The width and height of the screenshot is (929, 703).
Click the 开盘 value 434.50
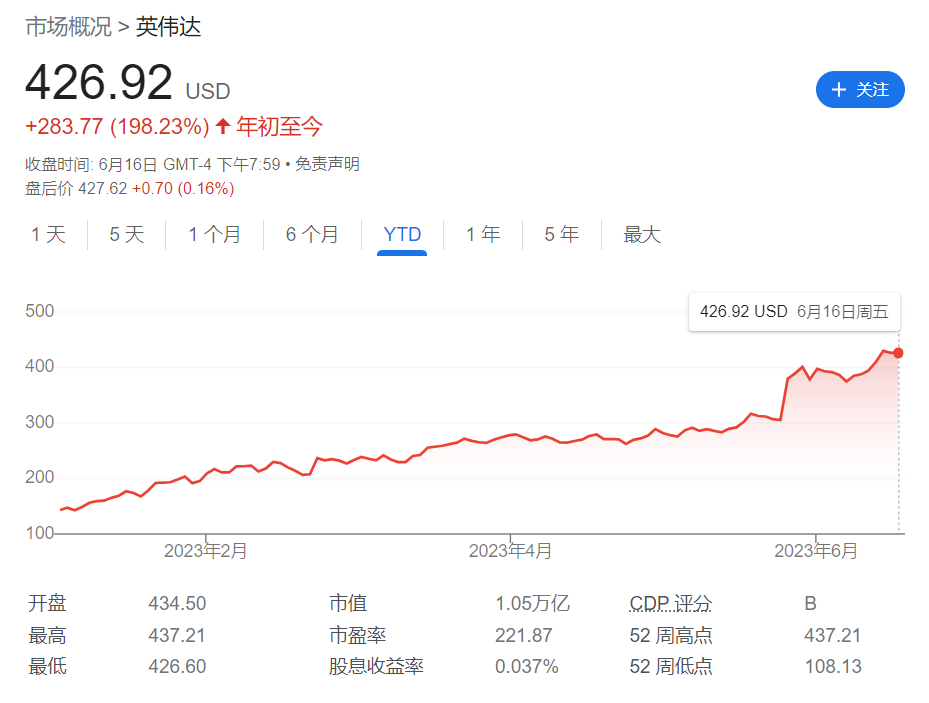pyautogui.click(x=177, y=604)
